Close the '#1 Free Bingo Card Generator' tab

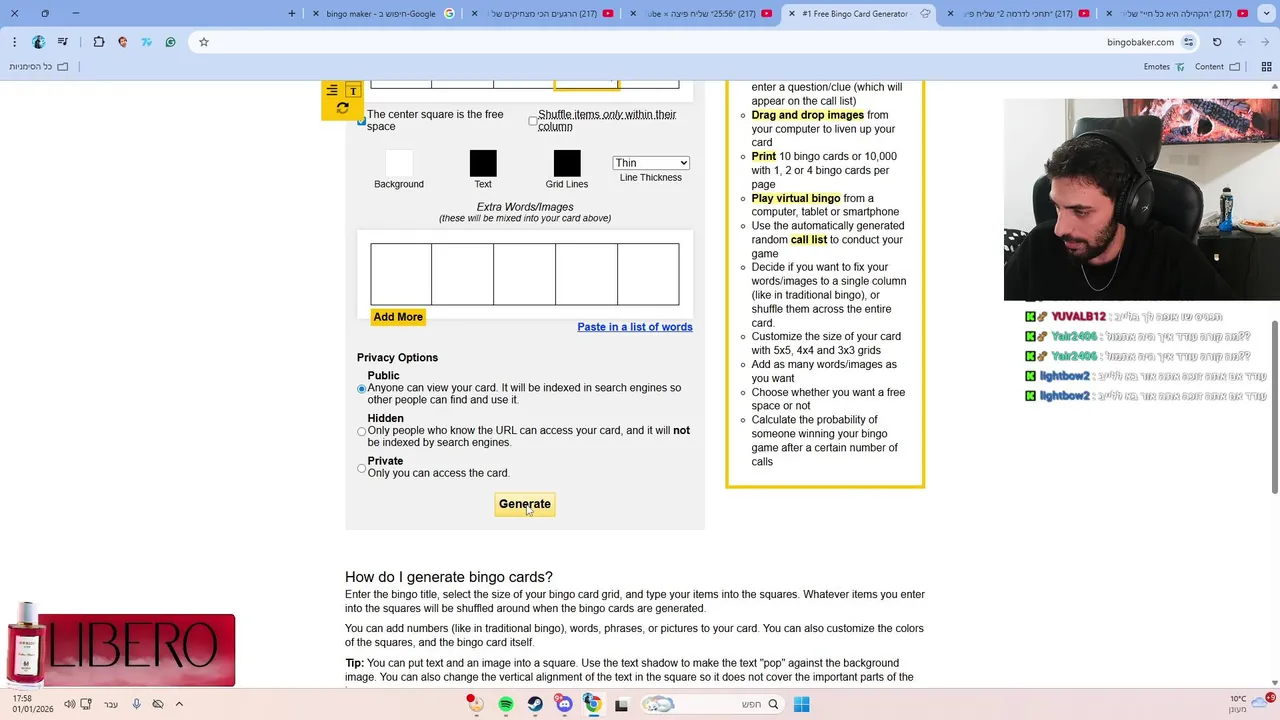click(x=792, y=14)
